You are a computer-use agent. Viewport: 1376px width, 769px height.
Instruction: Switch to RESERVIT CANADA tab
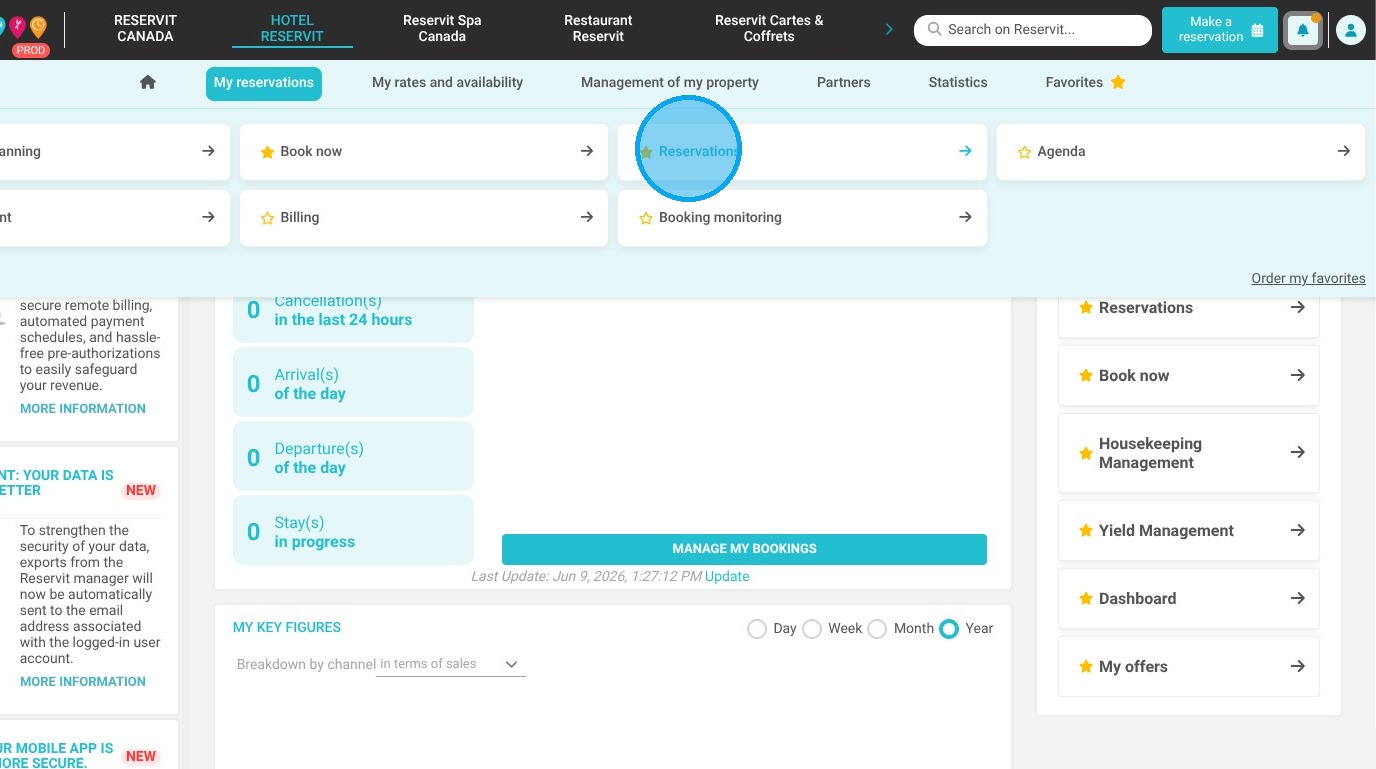point(145,28)
